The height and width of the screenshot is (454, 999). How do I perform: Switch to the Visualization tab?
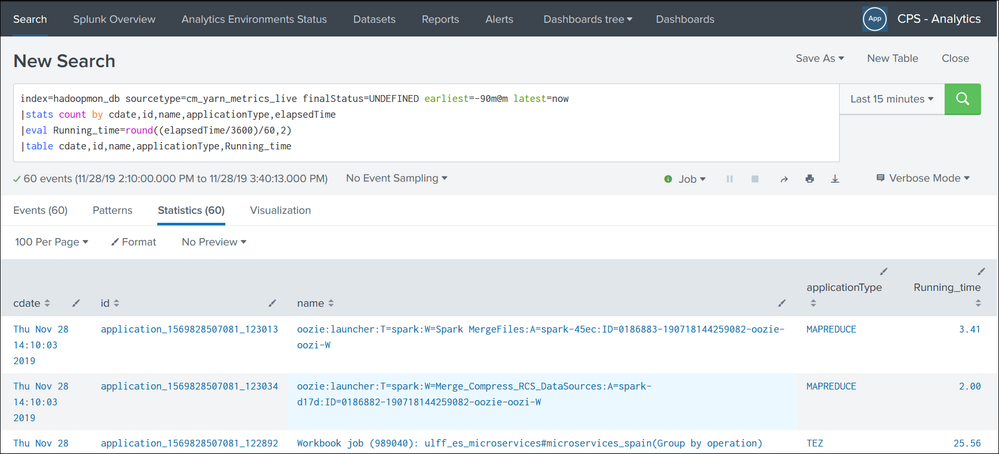point(280,210)
